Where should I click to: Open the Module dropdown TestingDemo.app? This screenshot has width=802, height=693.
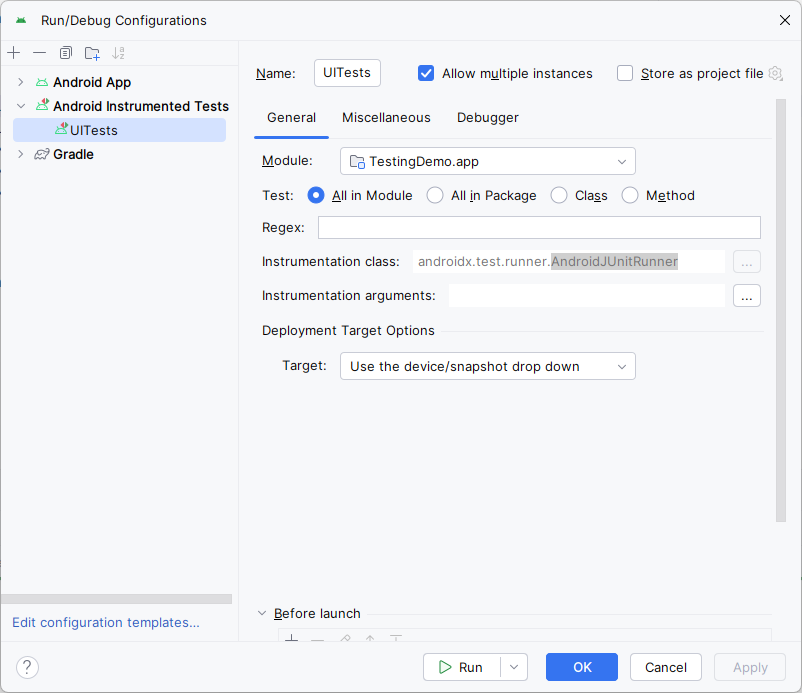pyautogui.click(x=487, y=161)
